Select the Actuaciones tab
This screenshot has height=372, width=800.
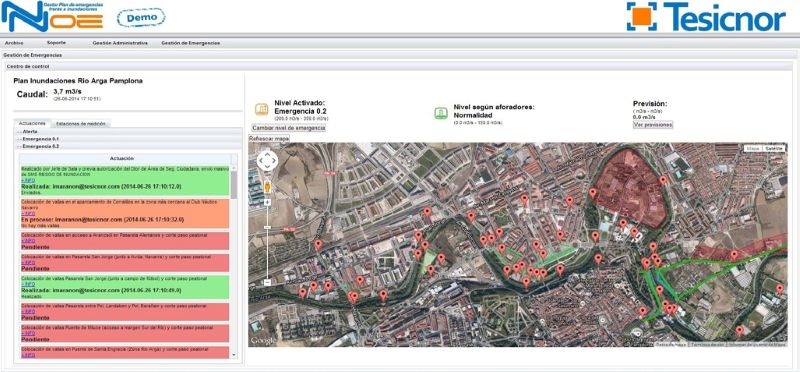point(32,123)
